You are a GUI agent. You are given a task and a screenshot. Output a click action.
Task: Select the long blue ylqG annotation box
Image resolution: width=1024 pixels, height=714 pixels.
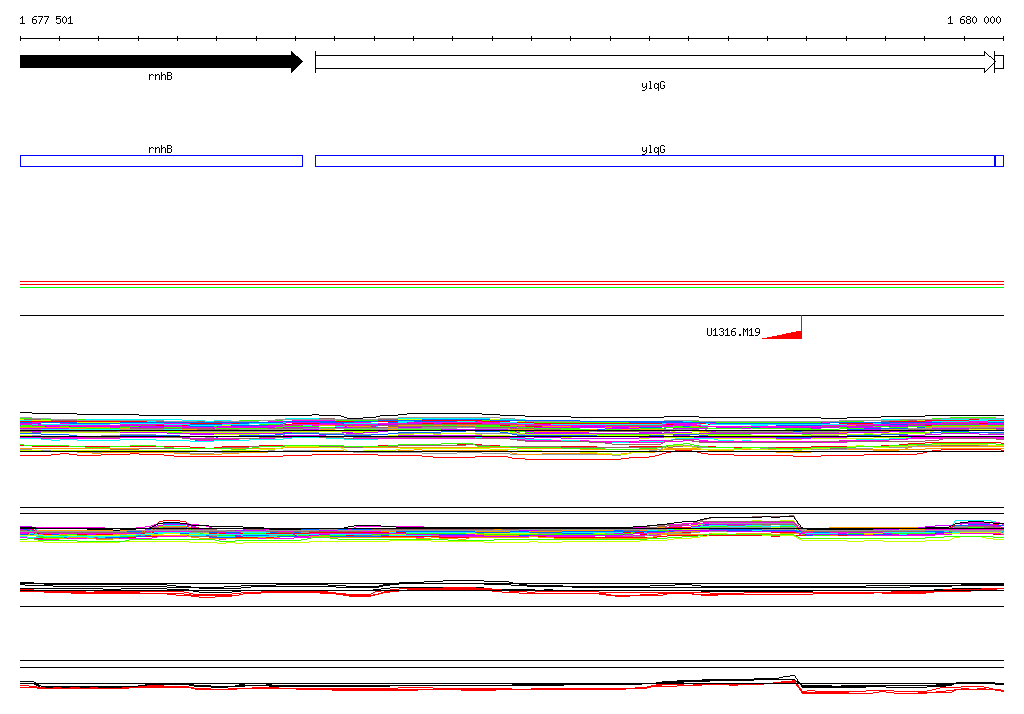tap(655, 161)
